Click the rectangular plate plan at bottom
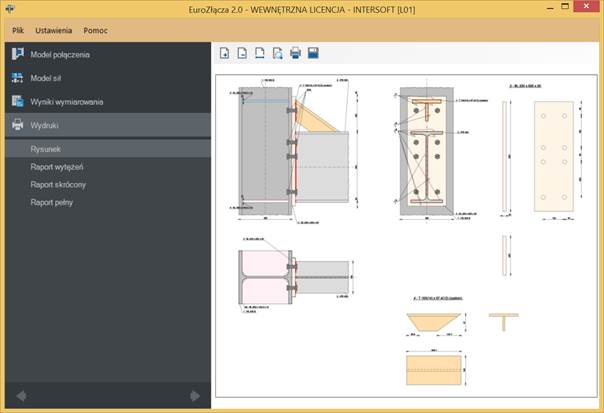Image resolution: width=604 pixels, height=413 pixels. click(434, 370)
